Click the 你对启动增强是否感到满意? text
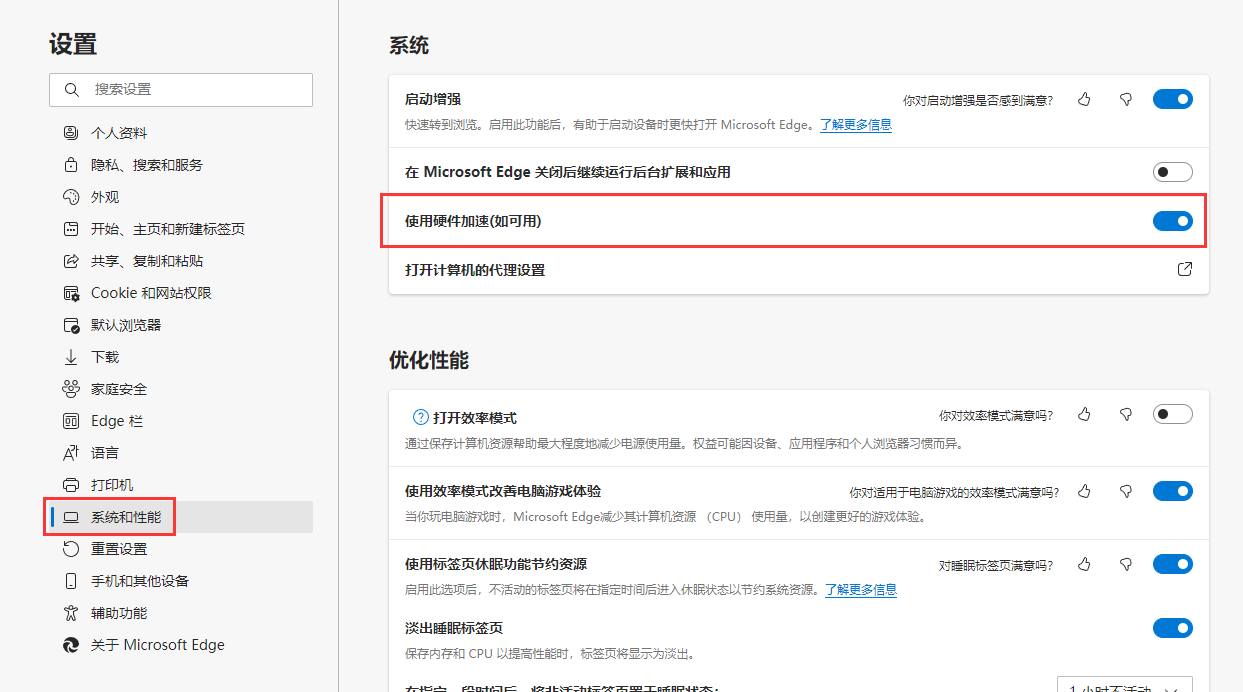 click(977, 100)
